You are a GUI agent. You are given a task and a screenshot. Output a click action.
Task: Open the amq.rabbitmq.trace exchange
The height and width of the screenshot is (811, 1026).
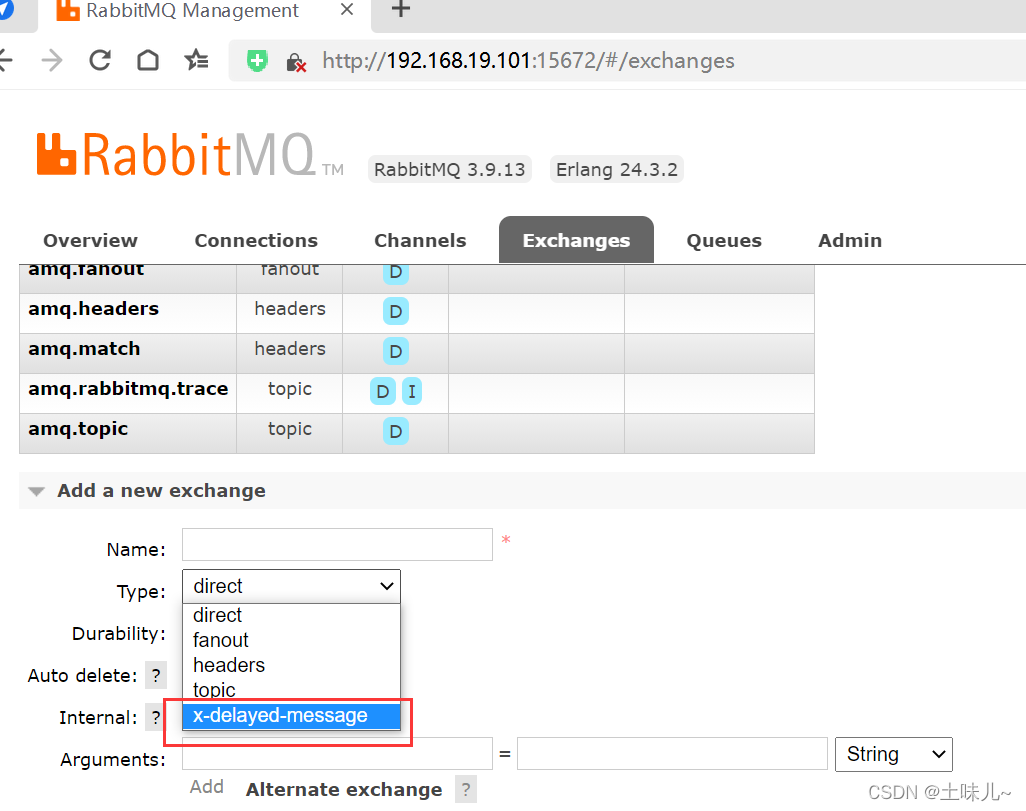128,389
